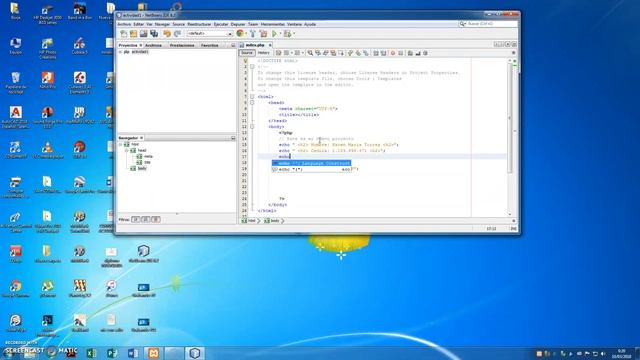Close the index.php editor tab
The width and height of the screenshot is (640, 360).
[270, 45]
